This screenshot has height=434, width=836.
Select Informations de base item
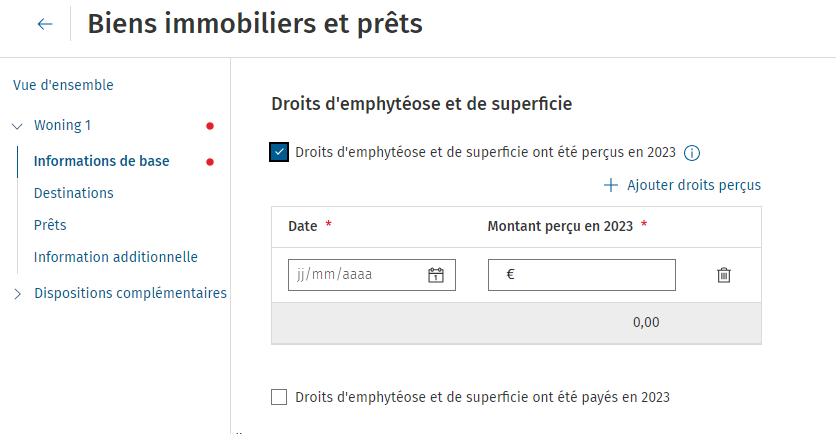point(101,161)
